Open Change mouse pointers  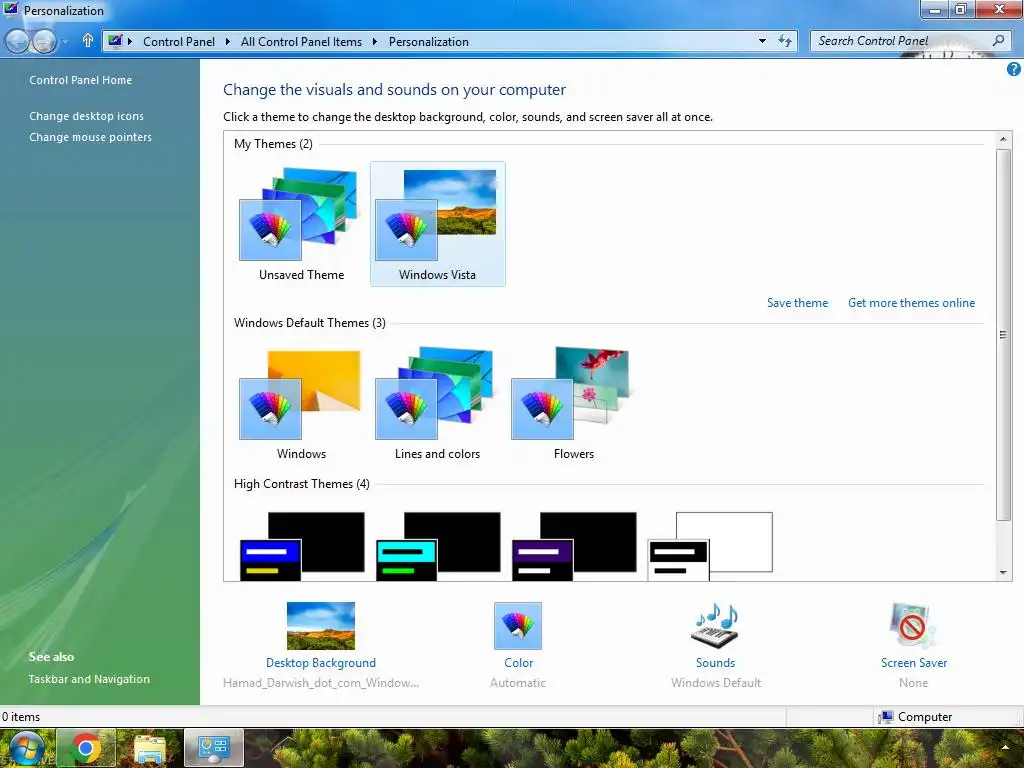[90, 137]
